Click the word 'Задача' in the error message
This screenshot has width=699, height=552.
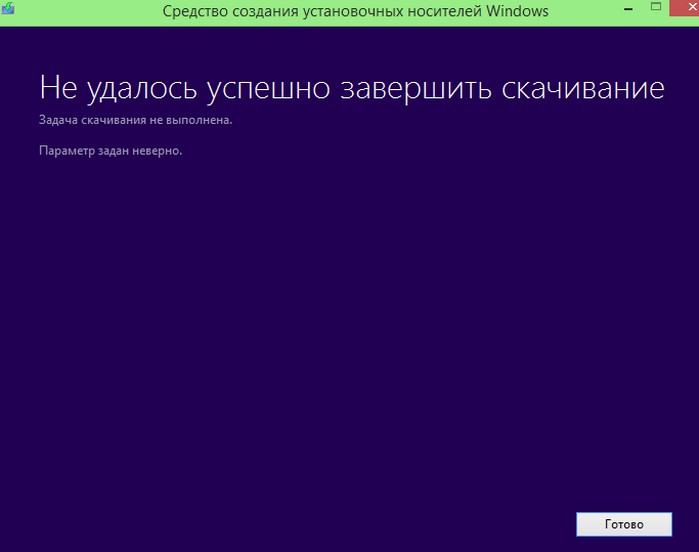(x=58, y=120)
